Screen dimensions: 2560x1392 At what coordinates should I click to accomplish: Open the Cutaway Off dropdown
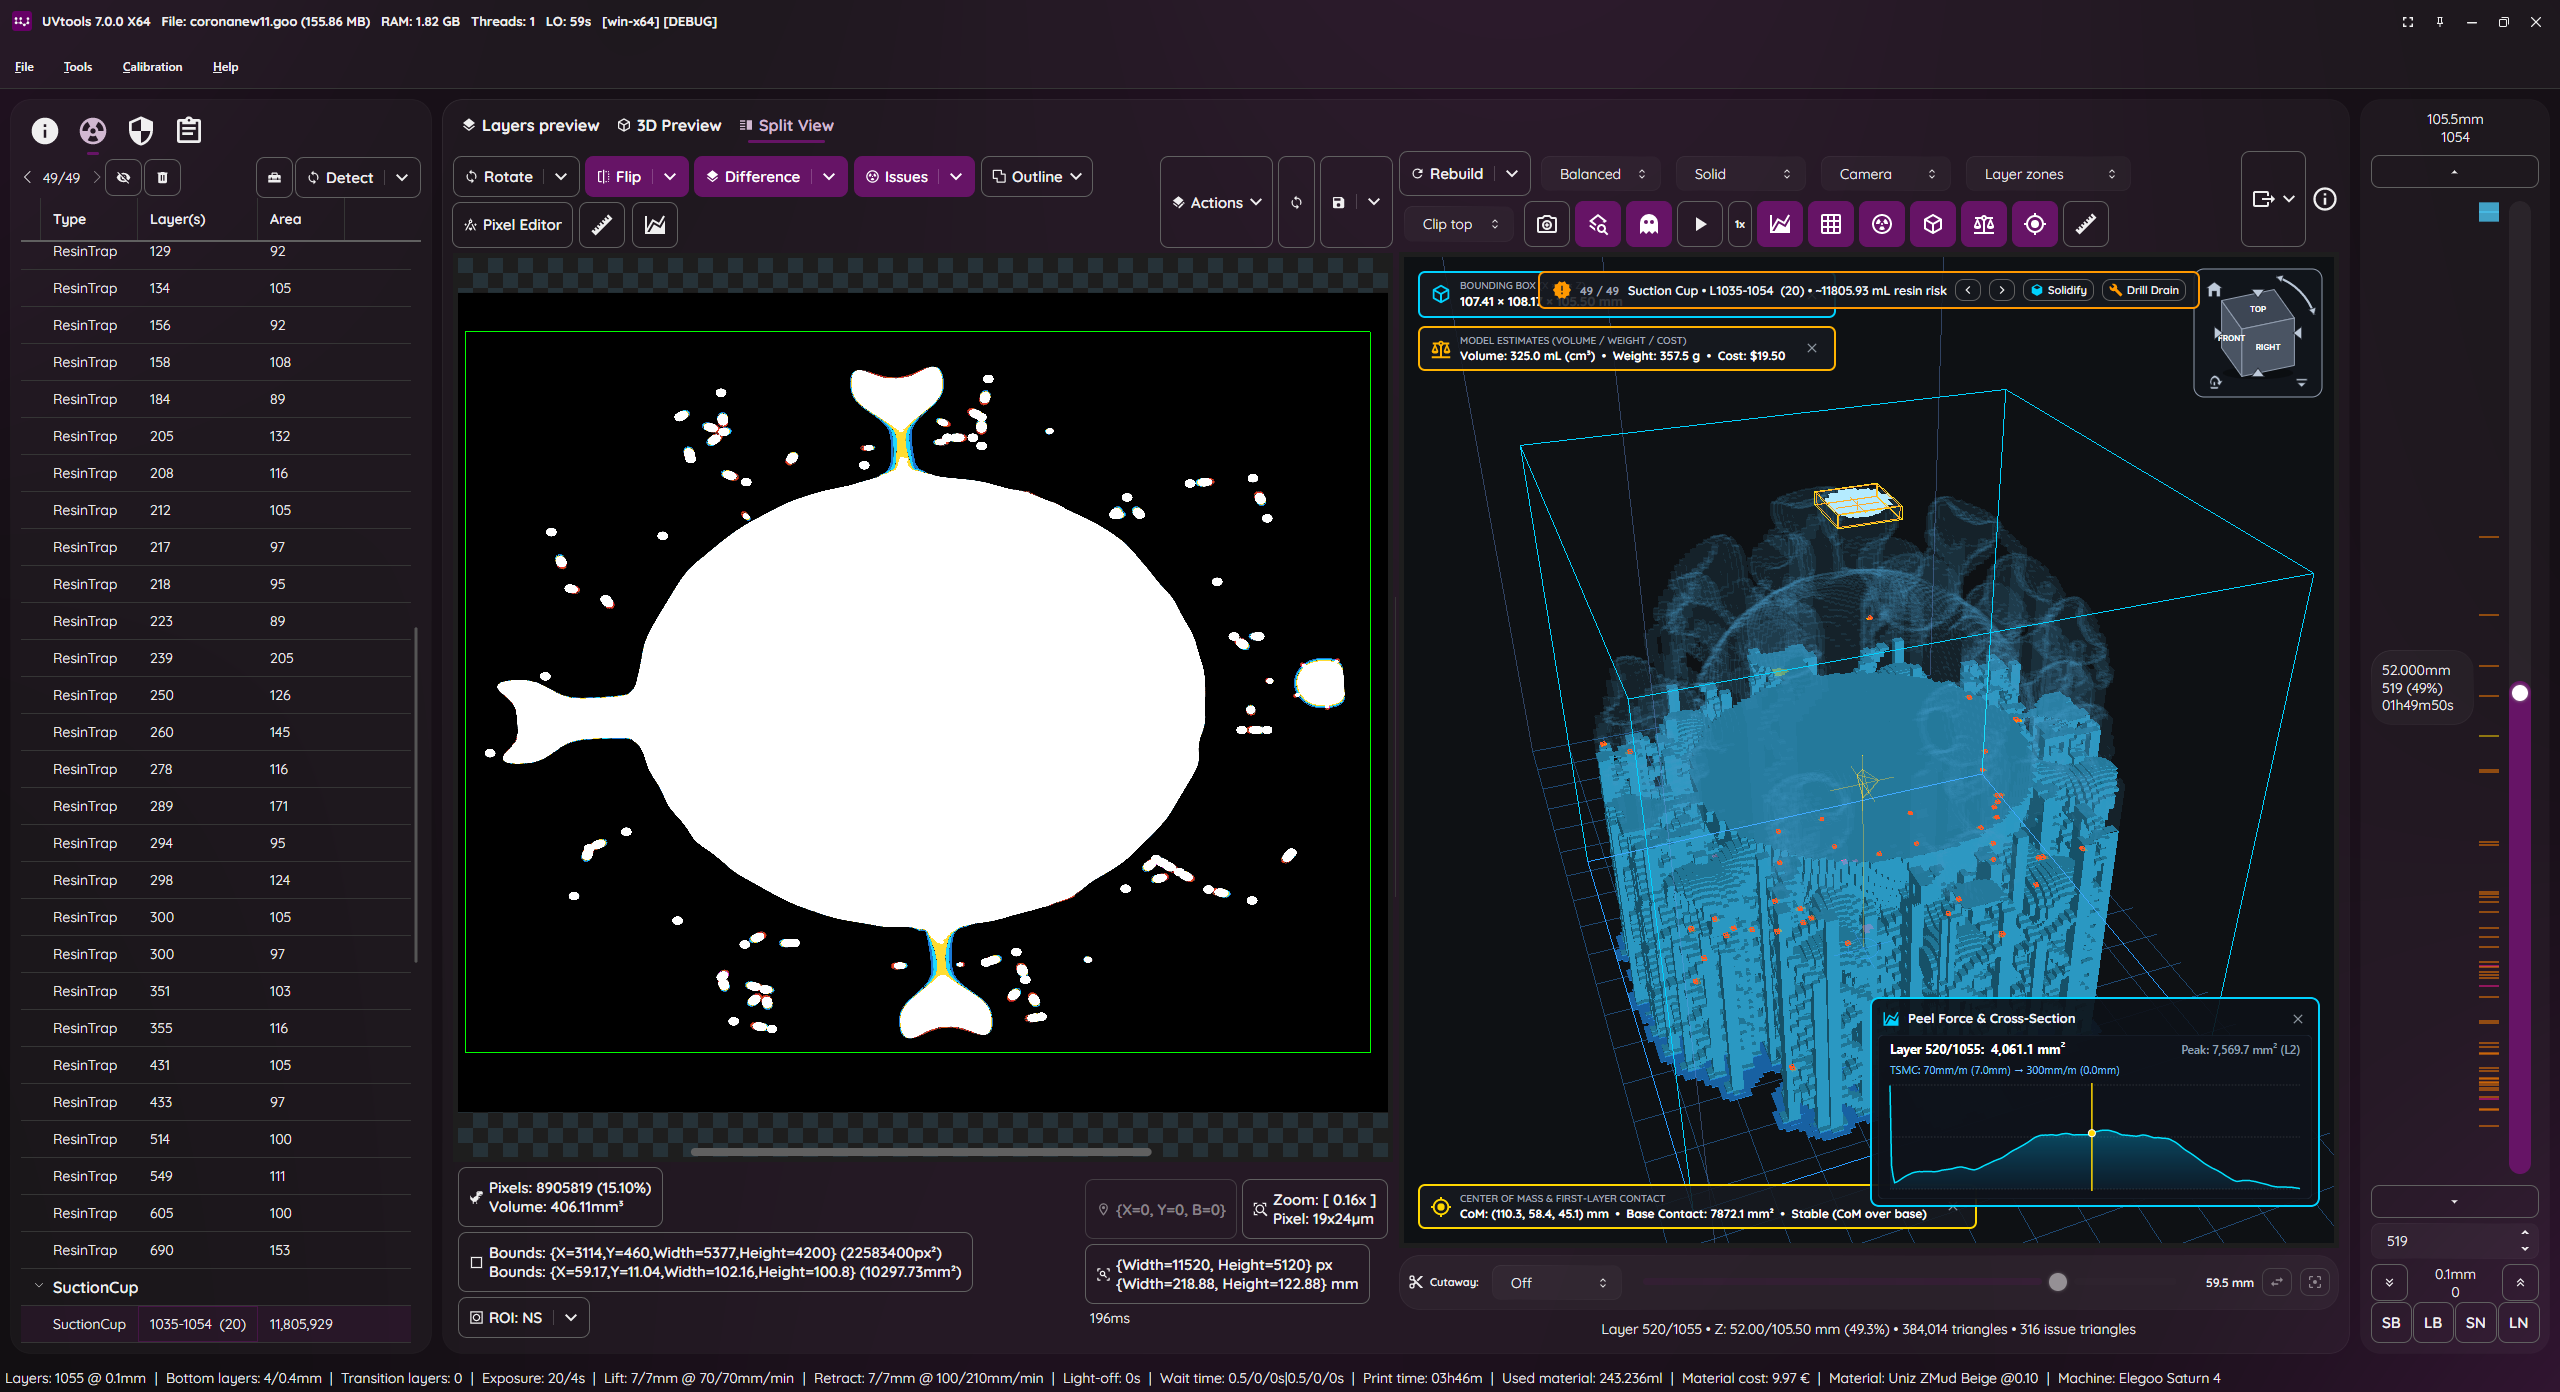(x=1557, y=1282)
